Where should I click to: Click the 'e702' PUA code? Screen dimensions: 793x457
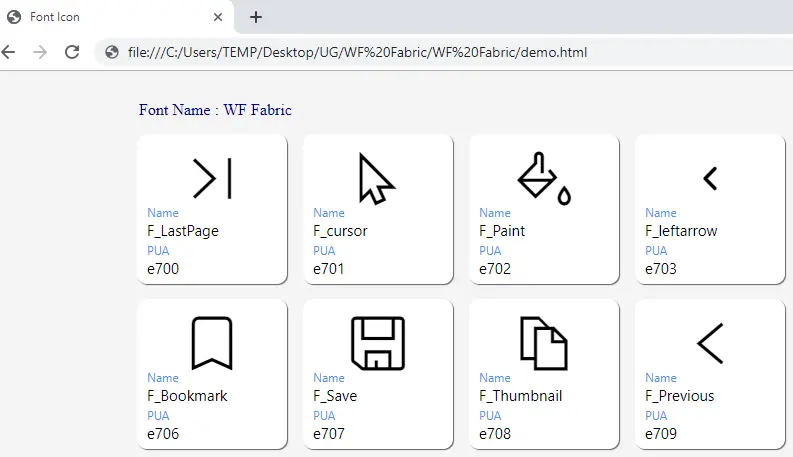coord(495,268)
